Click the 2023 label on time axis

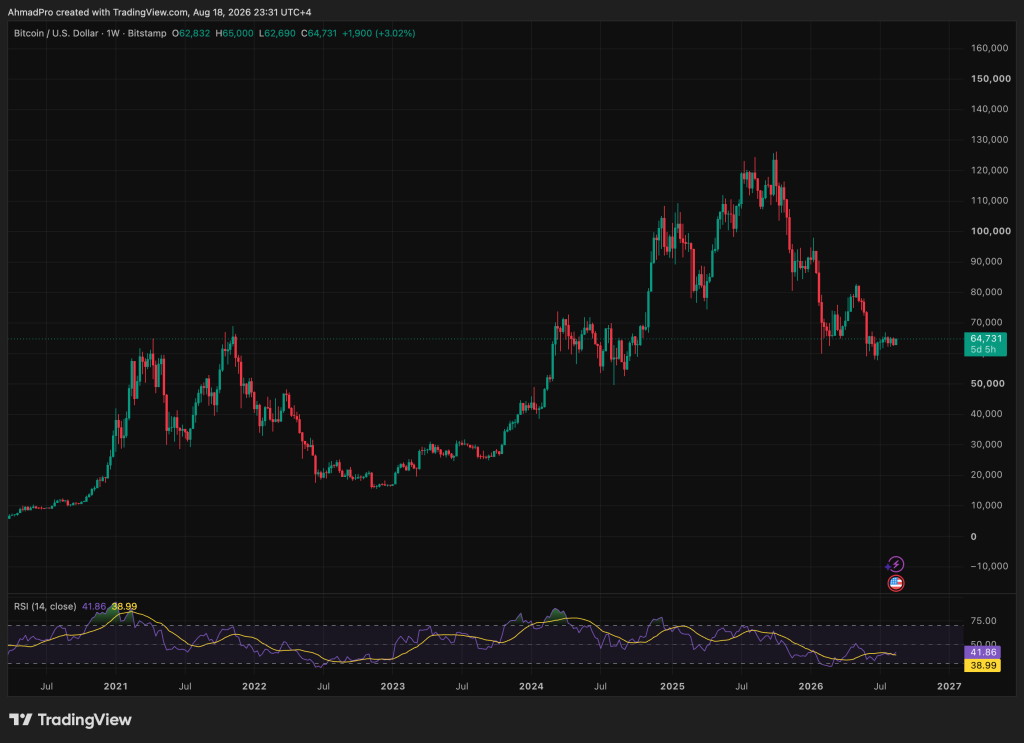pyautogui.click(x=392, y=686)
